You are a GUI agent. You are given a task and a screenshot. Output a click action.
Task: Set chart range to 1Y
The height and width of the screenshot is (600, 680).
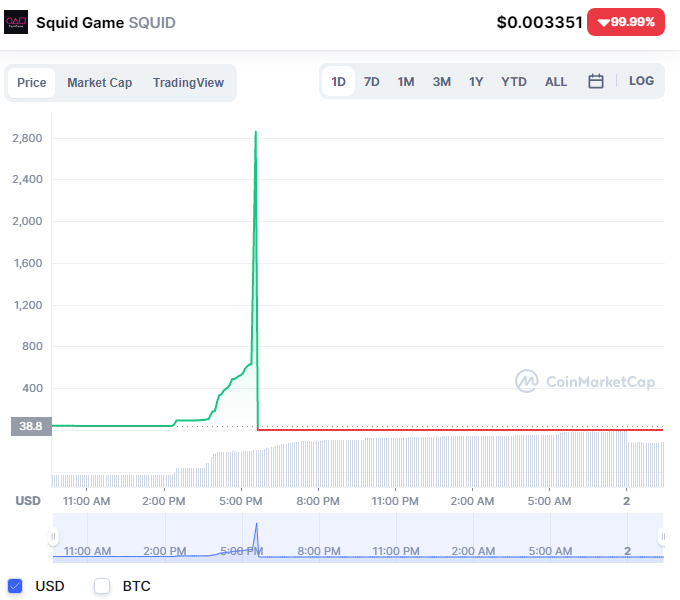[476, 82]
